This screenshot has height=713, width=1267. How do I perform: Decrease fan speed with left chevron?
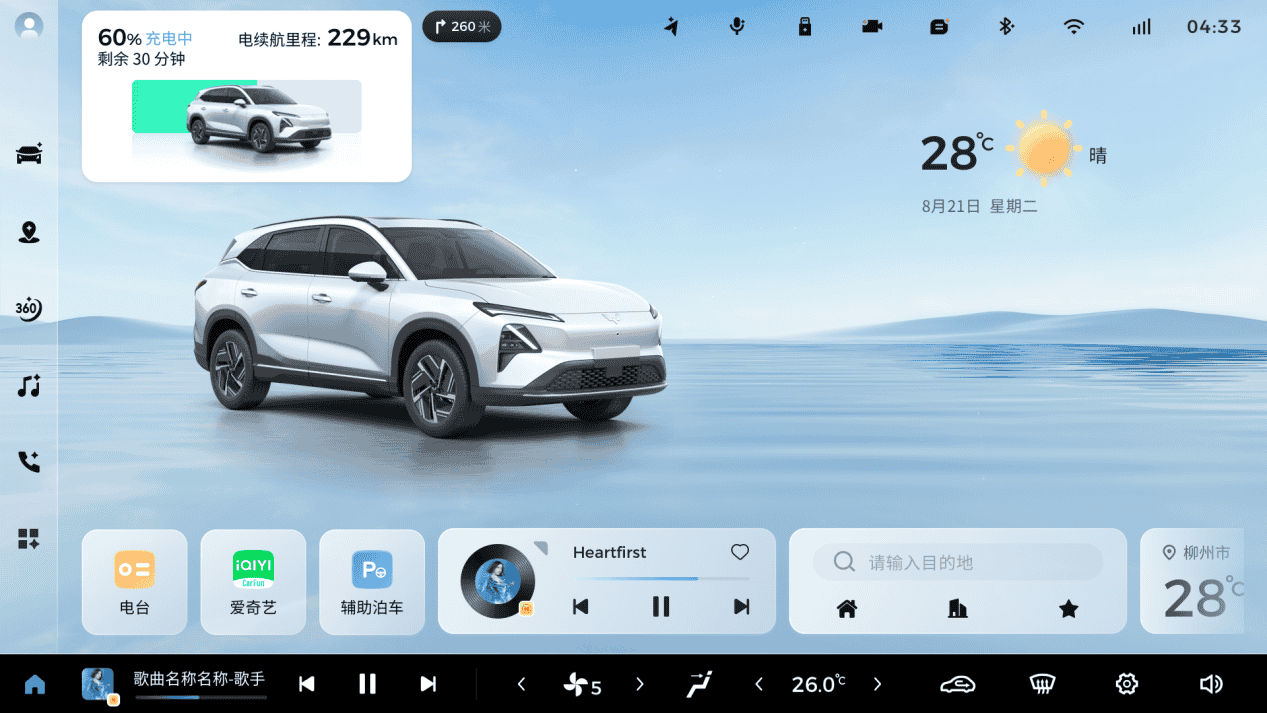pyautogui.click(x=521, y=684)
